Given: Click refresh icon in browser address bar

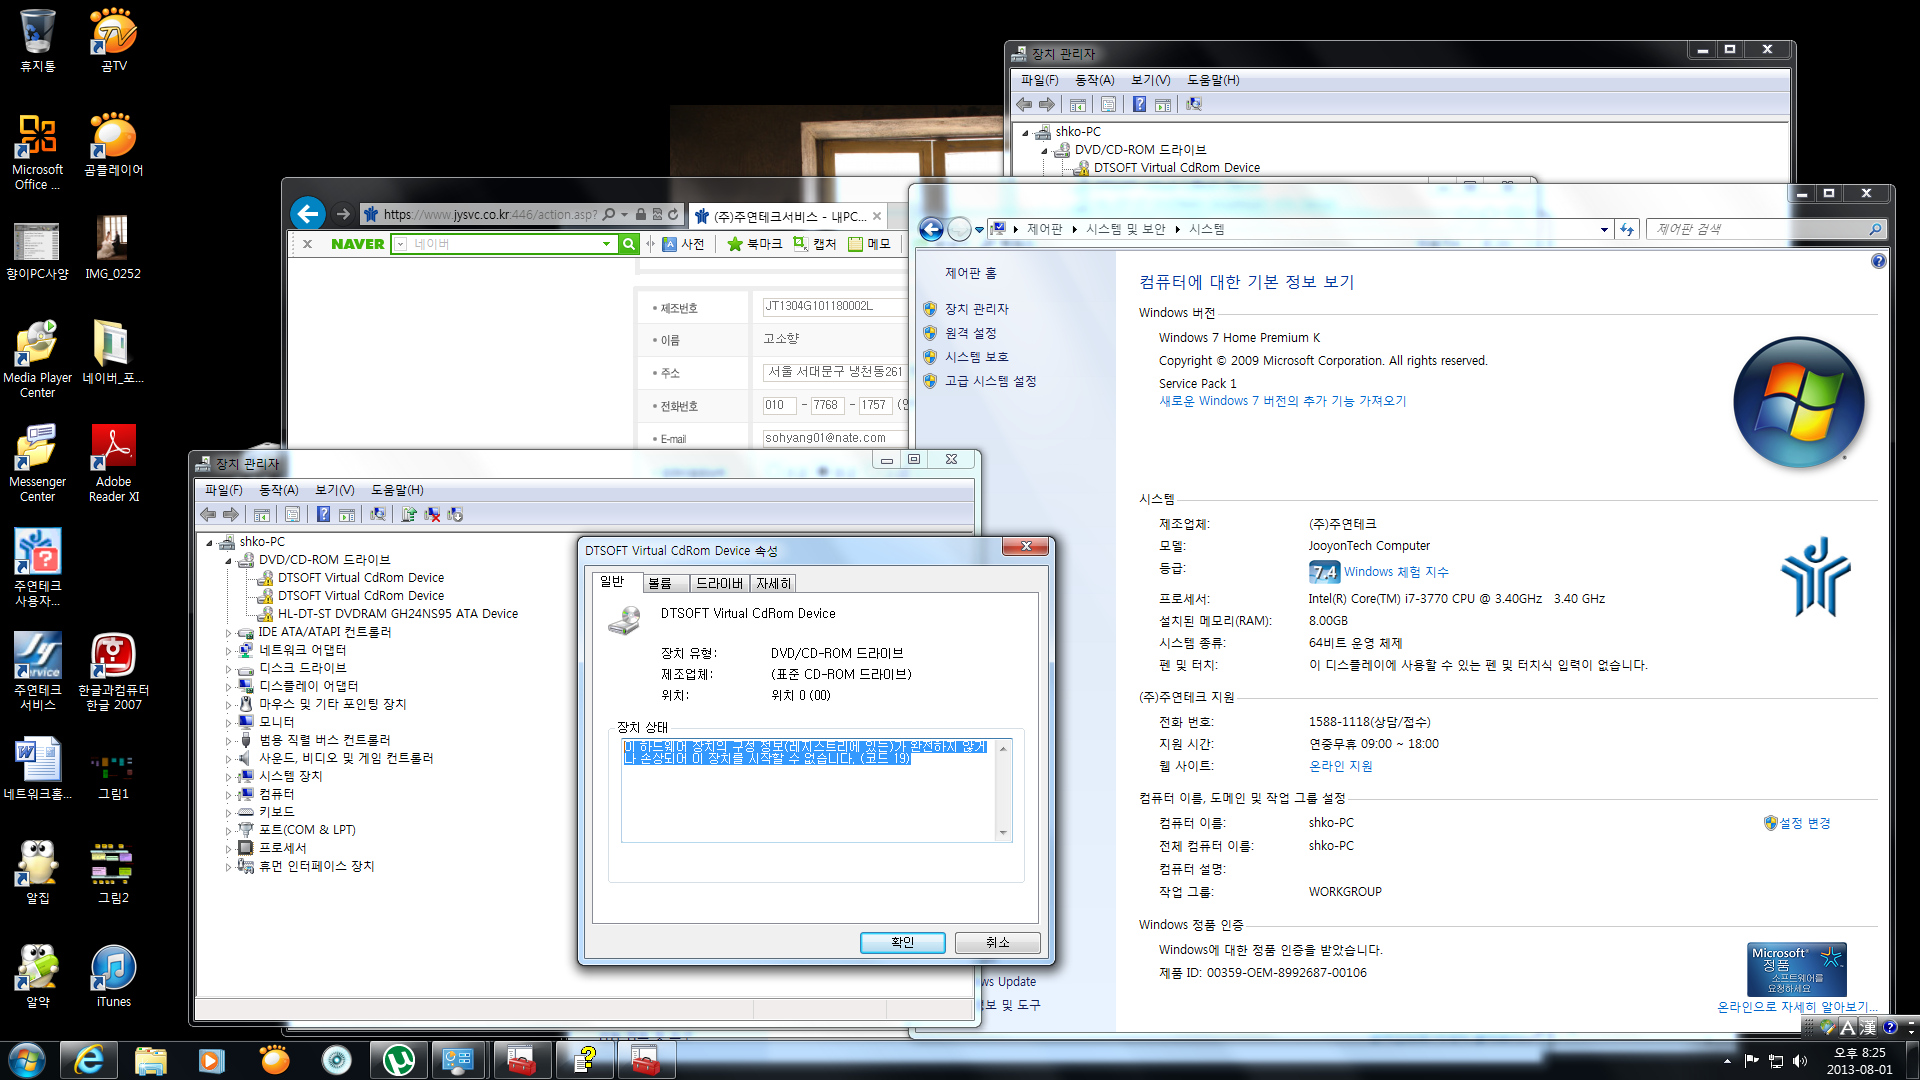Looking at the screenshot, I should [673, 214].
